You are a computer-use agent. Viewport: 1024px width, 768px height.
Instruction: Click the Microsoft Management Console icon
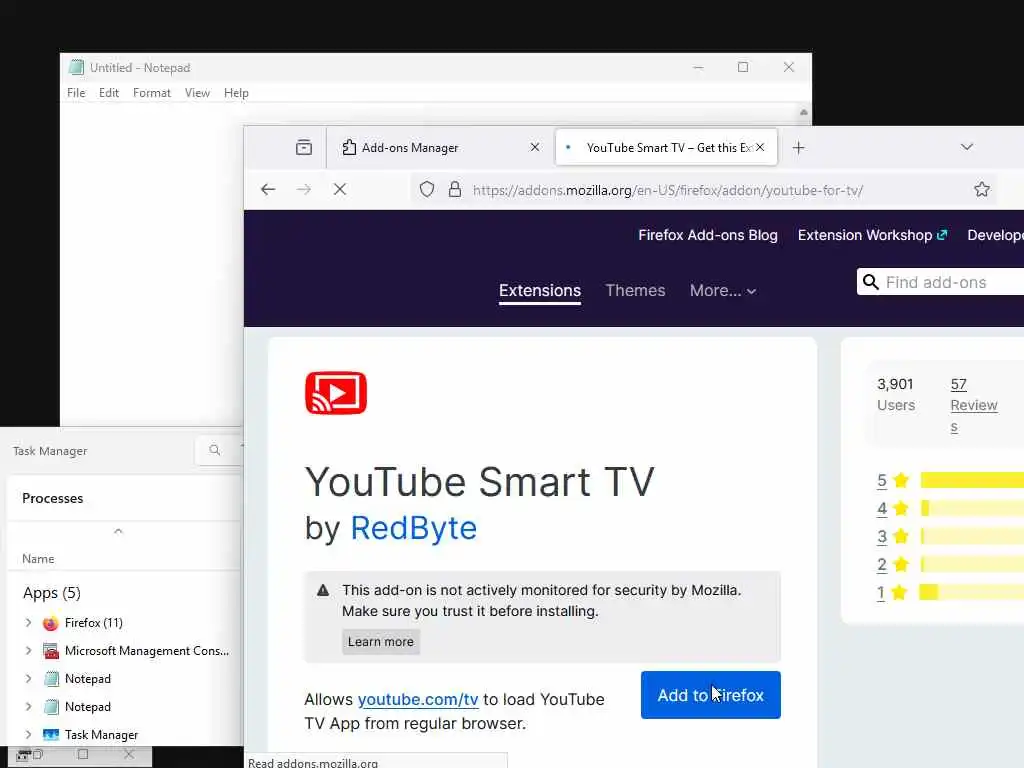(x=50, y=650)
